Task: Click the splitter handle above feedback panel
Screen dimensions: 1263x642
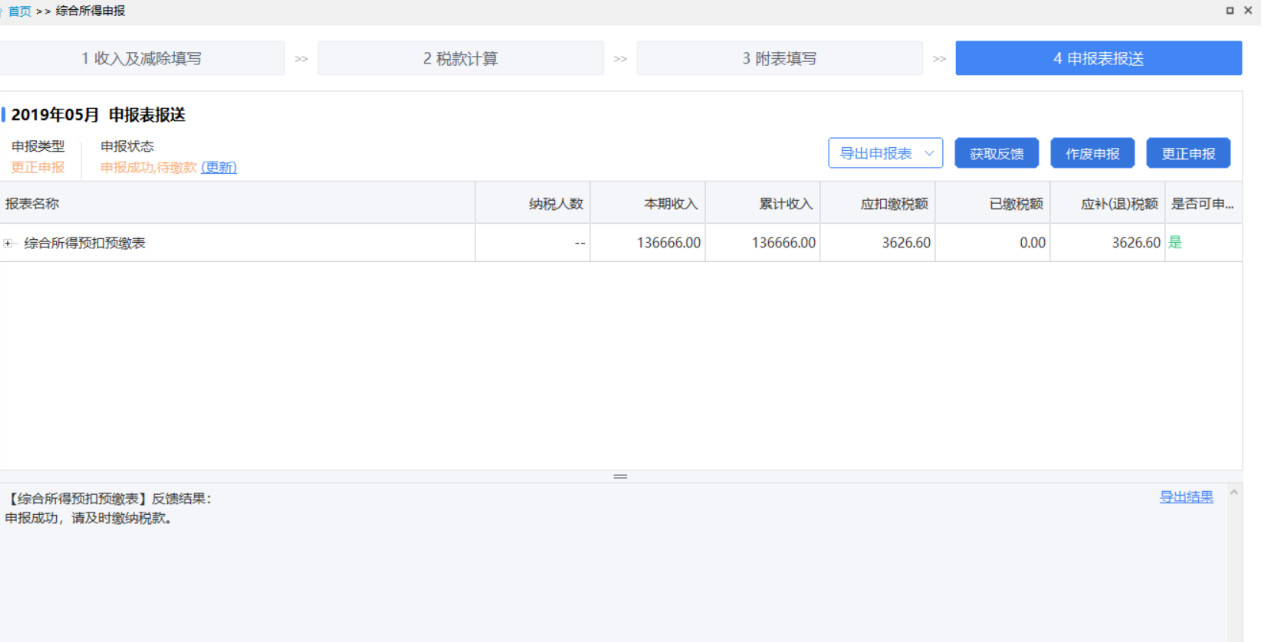Action: [620, 476]
